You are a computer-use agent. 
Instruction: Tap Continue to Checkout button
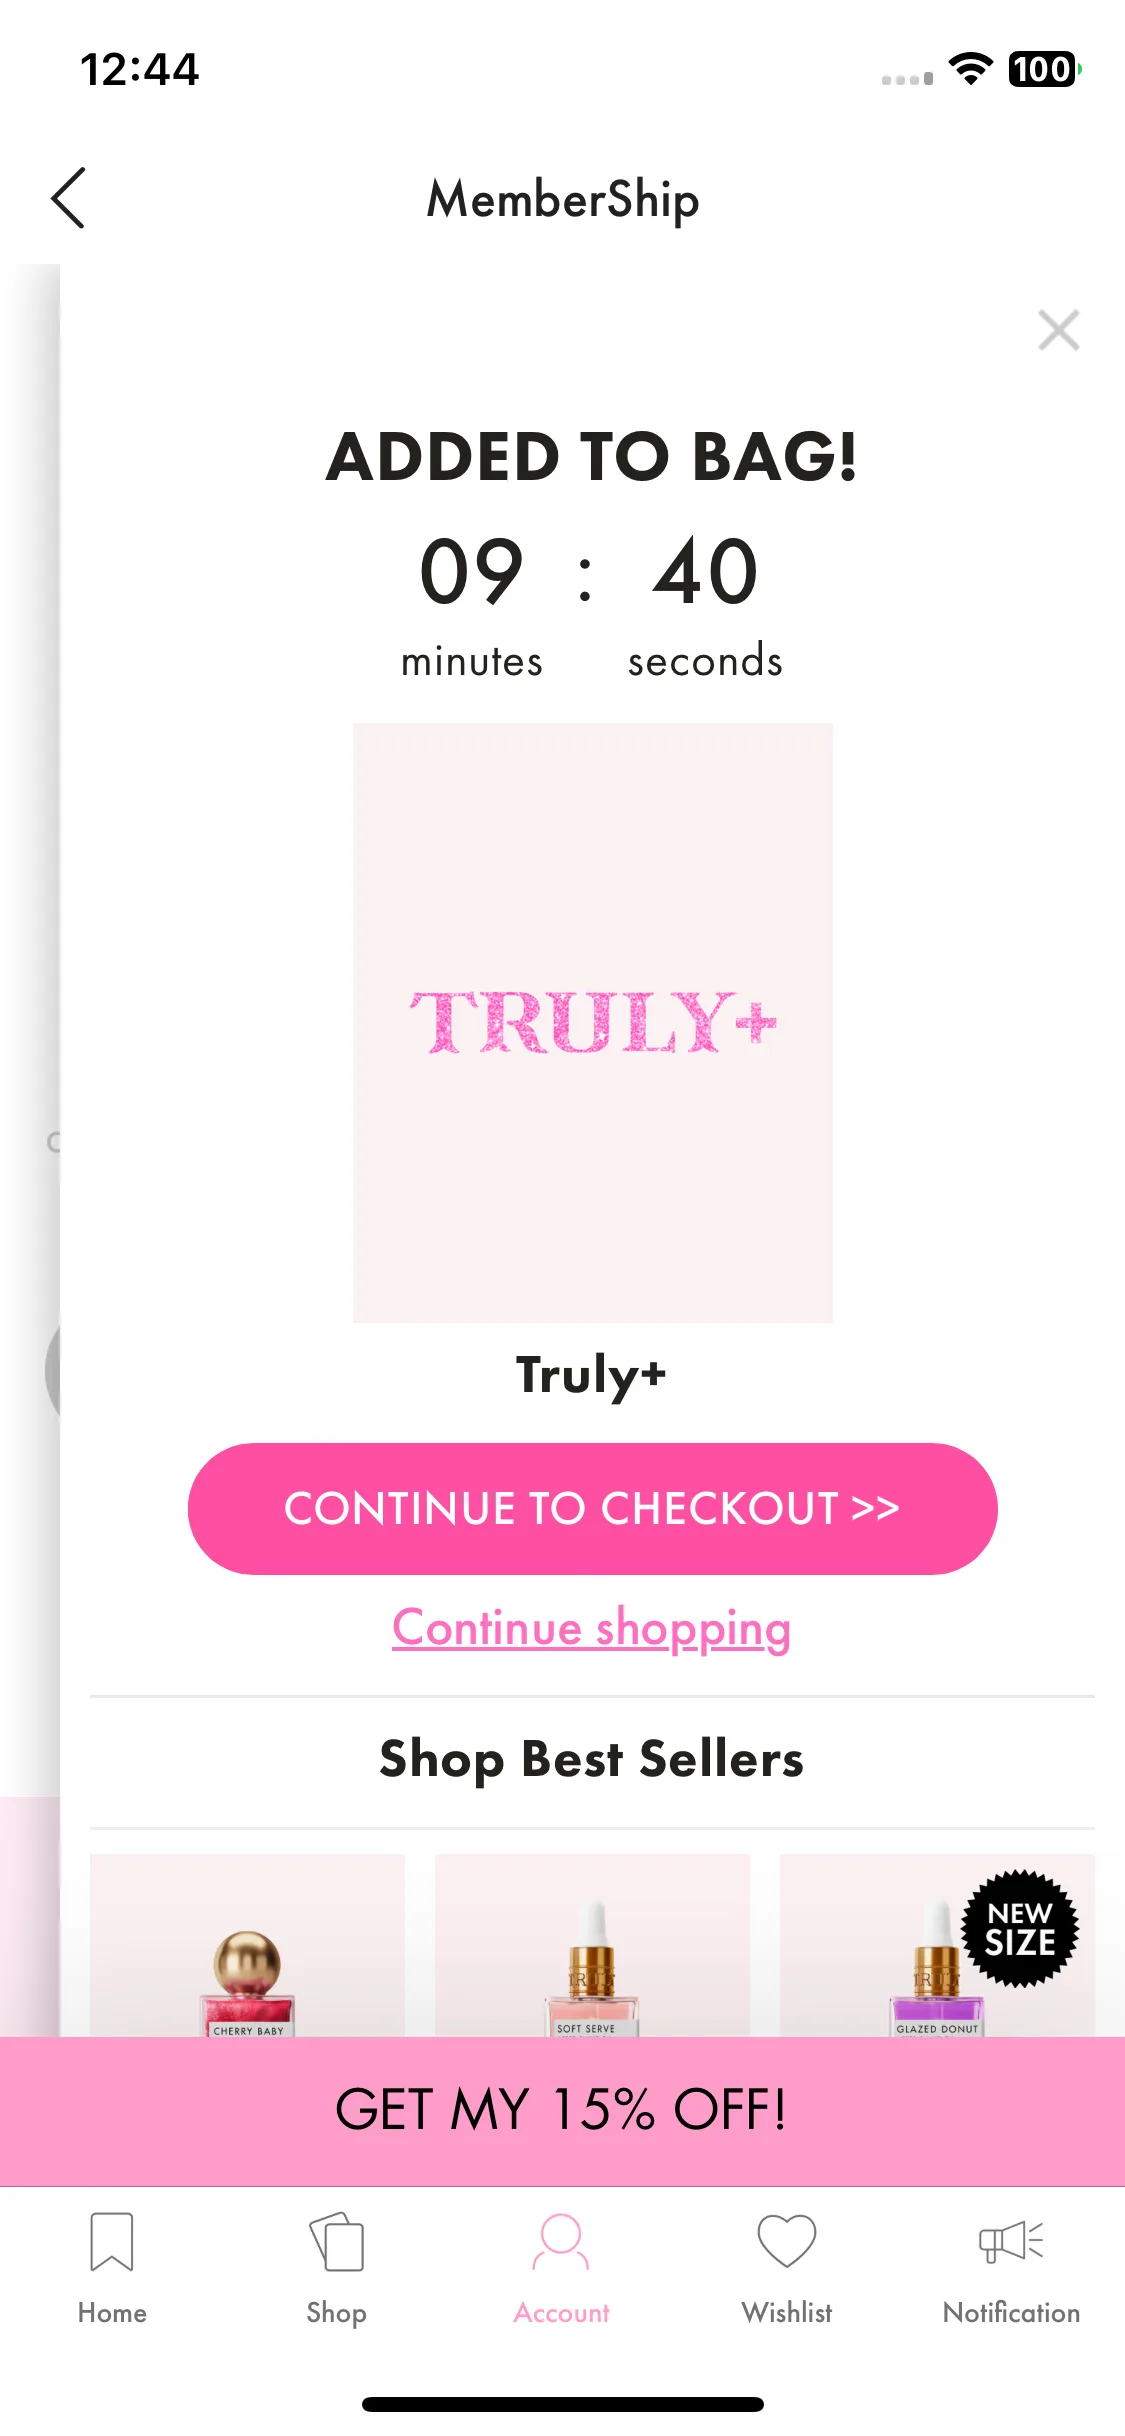(x=593, y=1508)
